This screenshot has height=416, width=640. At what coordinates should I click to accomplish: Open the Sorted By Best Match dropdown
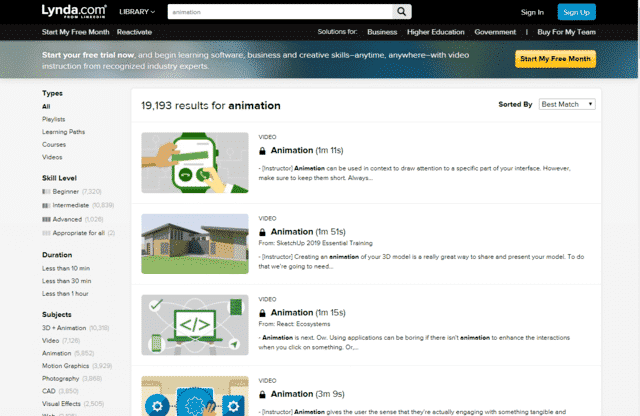[567, 105]
